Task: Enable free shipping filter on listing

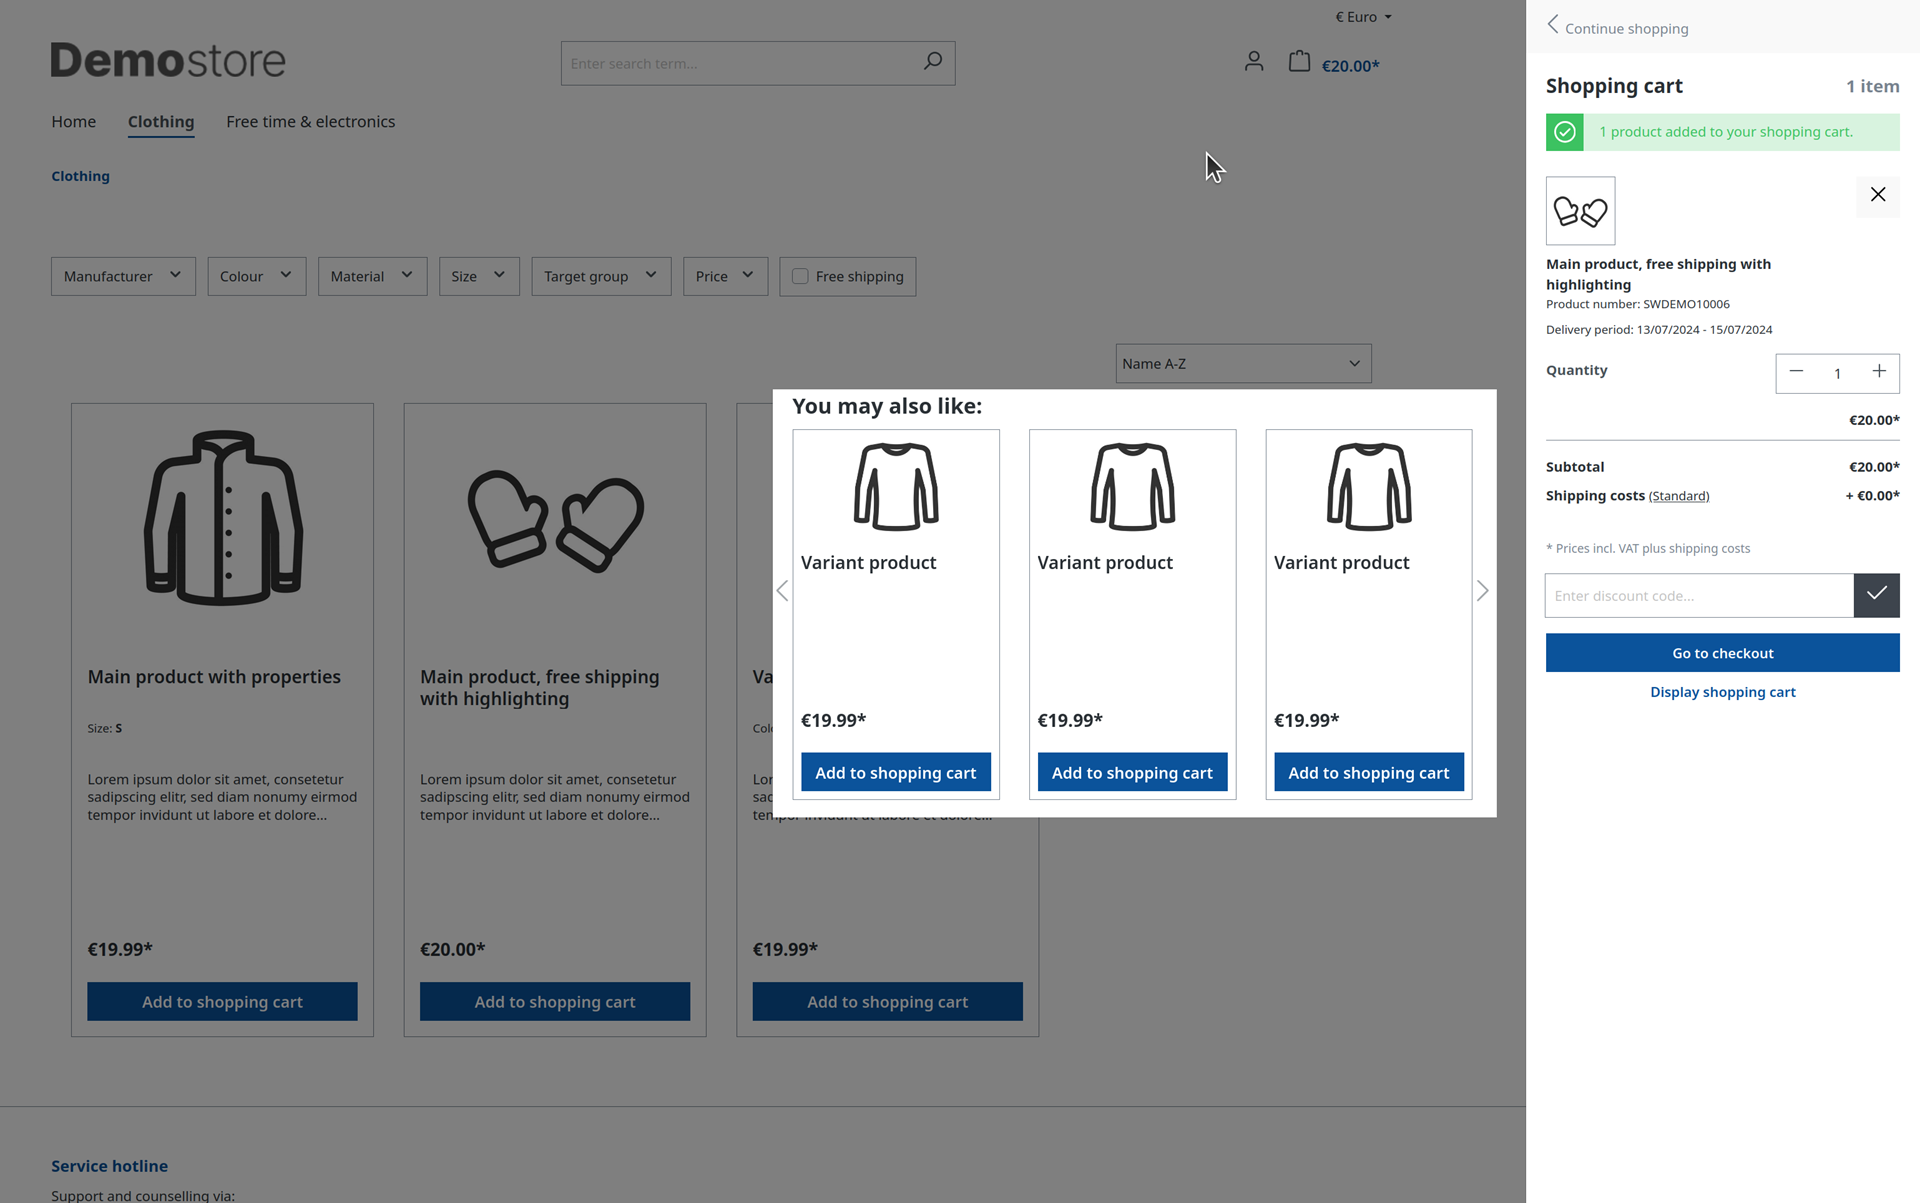Action: (801, 274)
